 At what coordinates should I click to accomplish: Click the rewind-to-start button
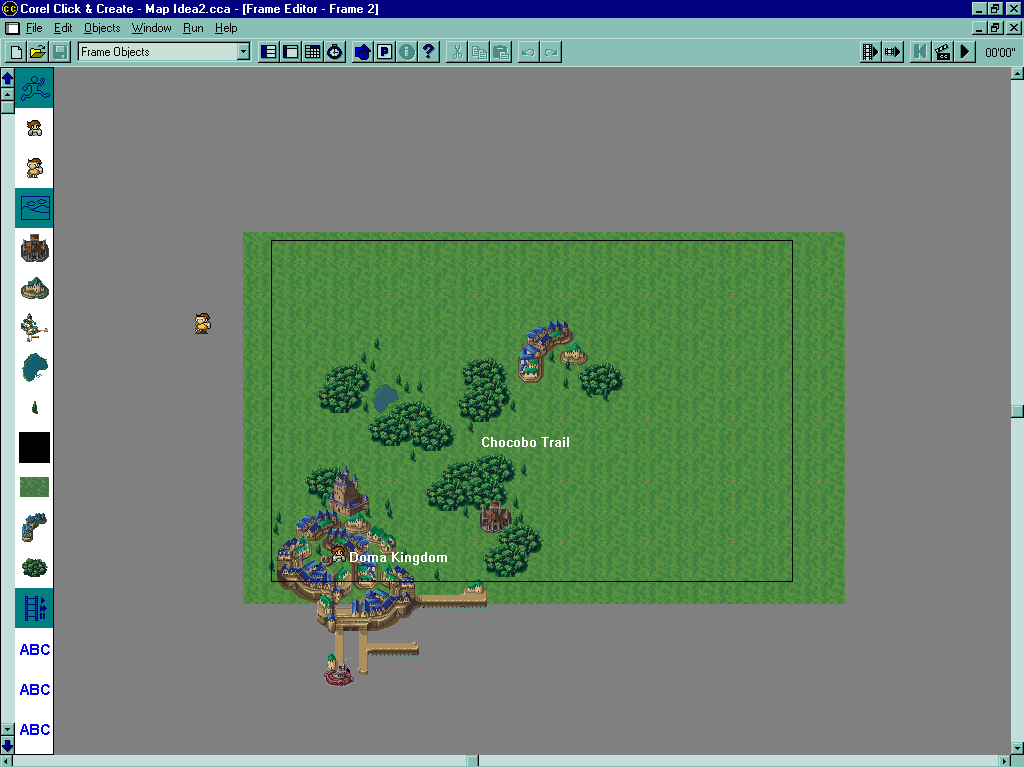click(920, 52)
